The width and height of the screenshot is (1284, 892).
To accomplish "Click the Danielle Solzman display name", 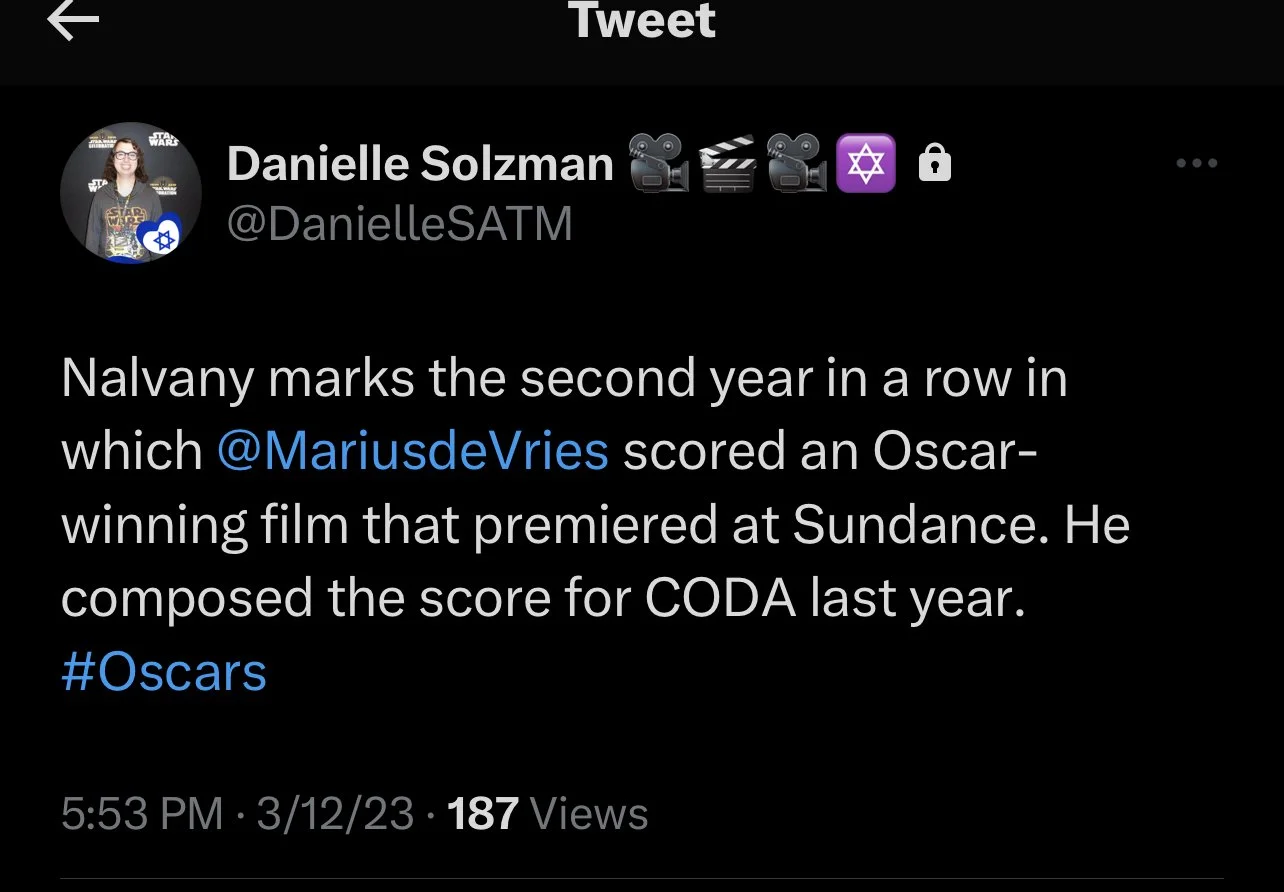I will (420, 164).
